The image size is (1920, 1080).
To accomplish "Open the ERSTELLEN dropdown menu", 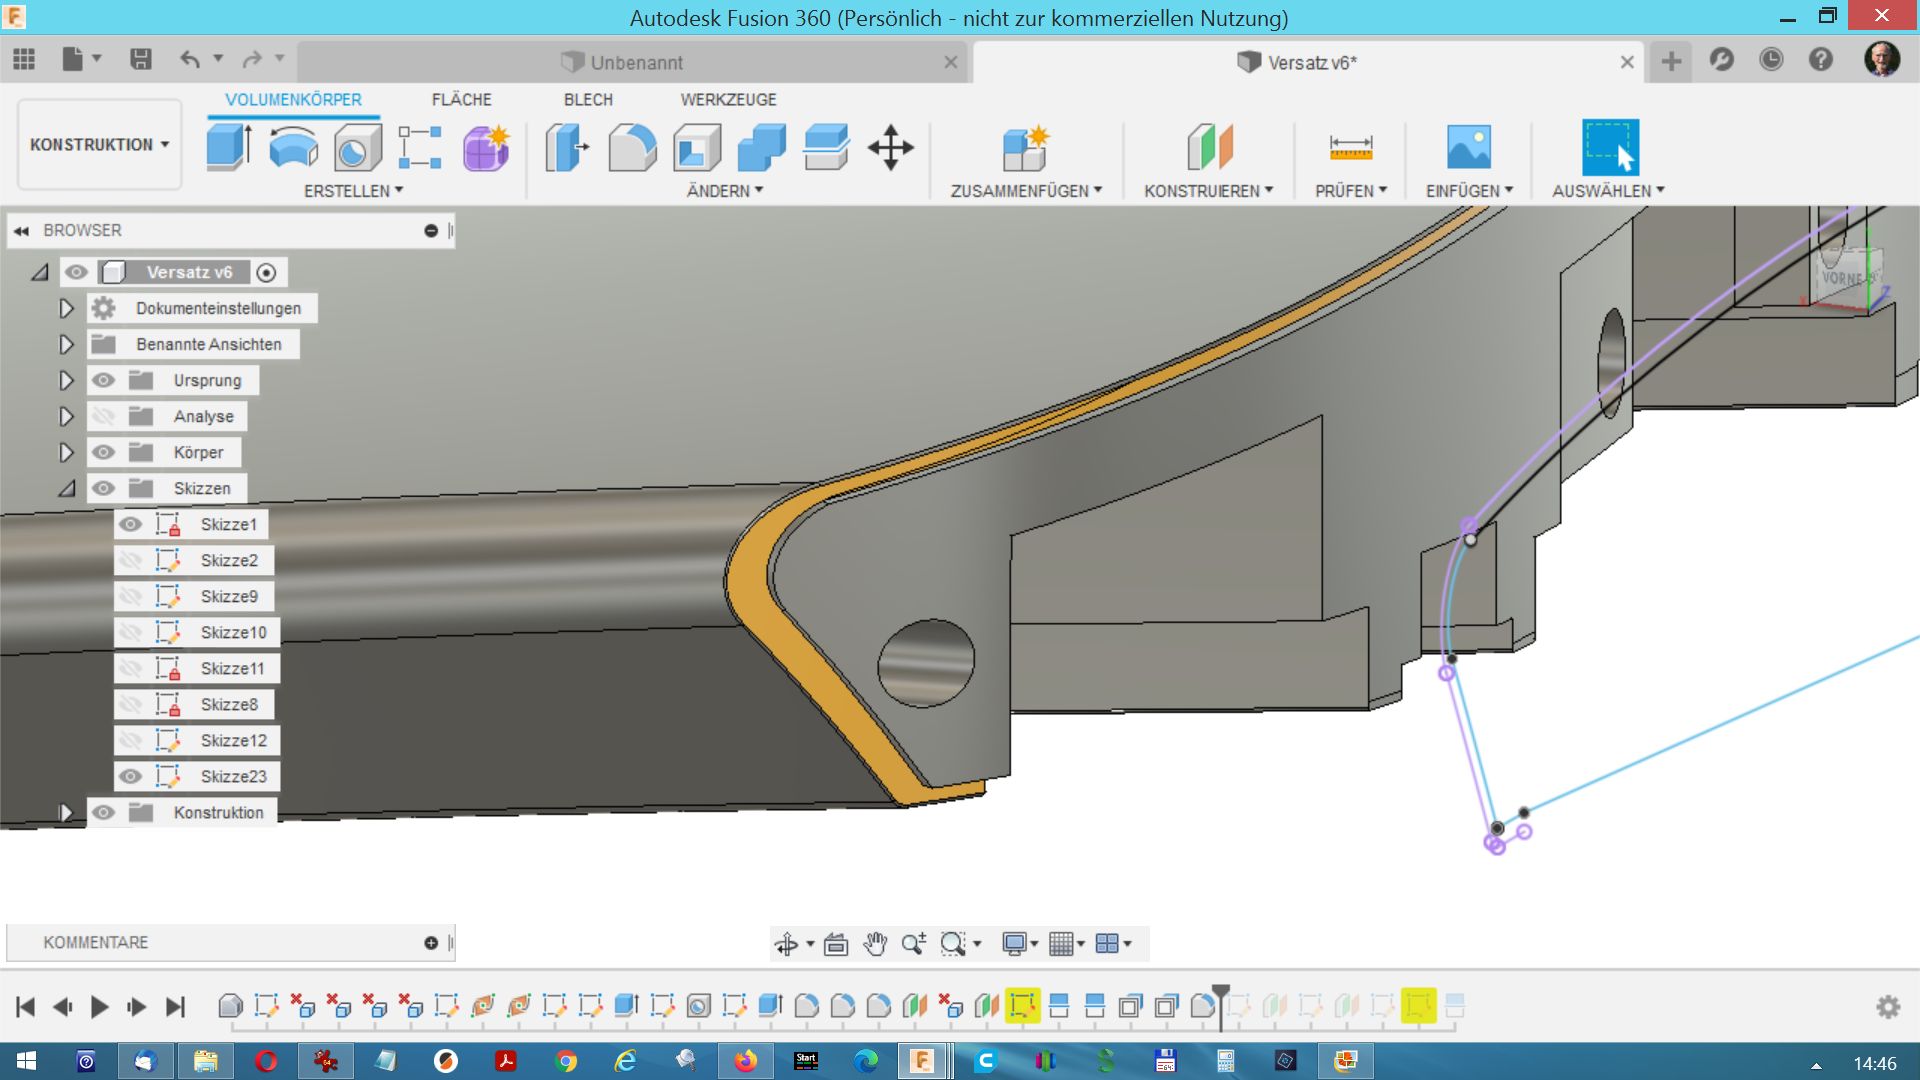I will point(353,191).
